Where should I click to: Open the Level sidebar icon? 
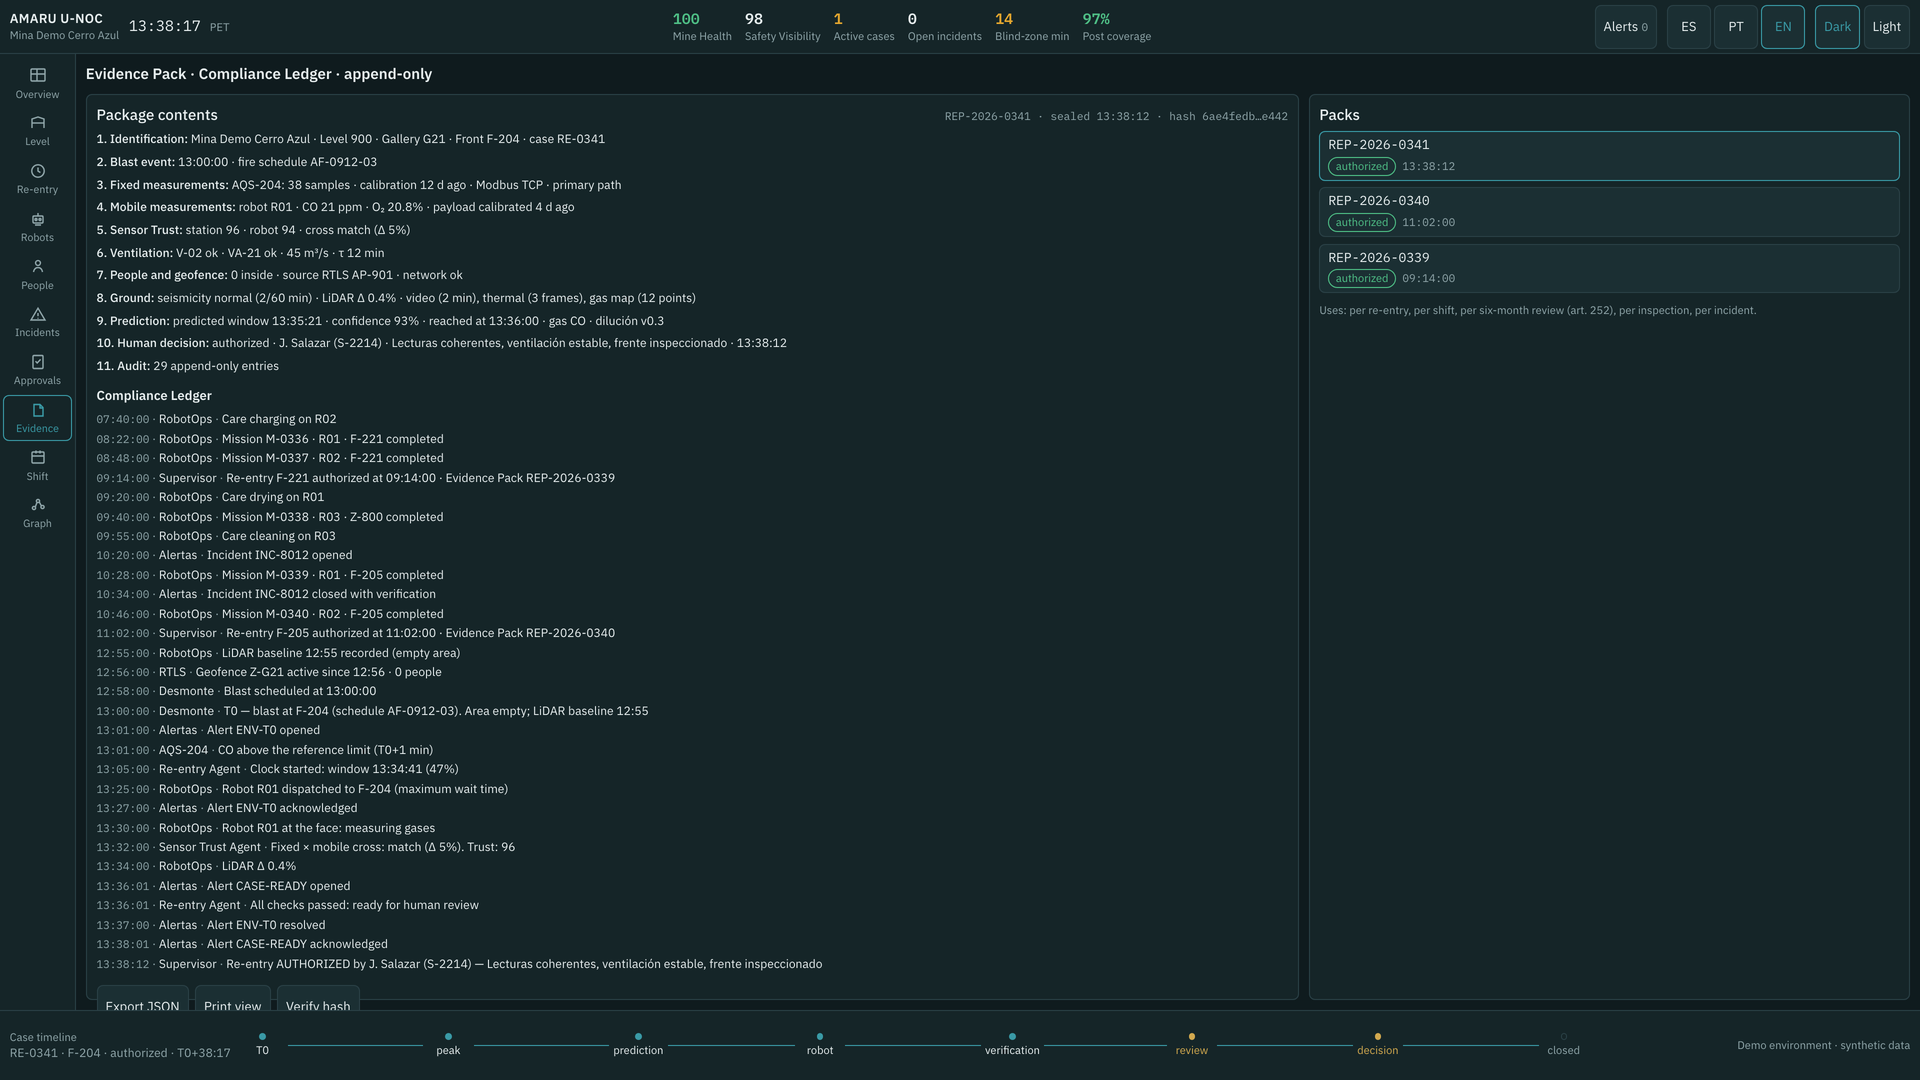(x=37, y=131)
